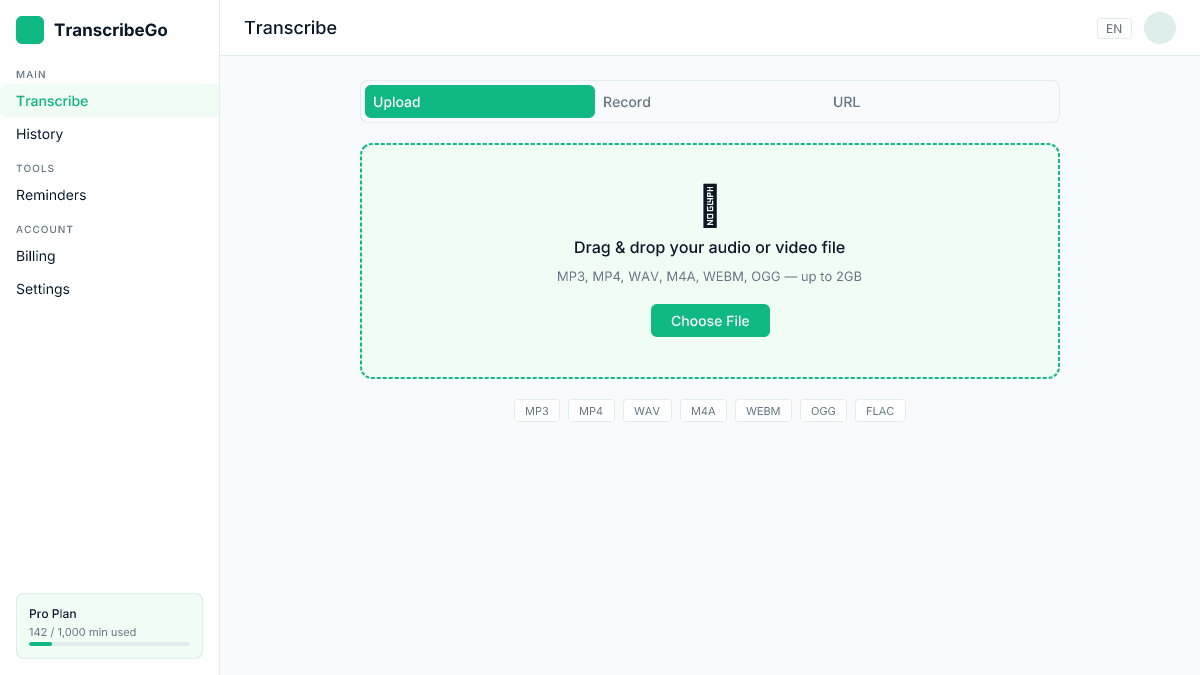The width and height of the screenshot is (1200, 675).
Task: Click the Choose File button
Action: pyautogui.click(x=710, y=321)
